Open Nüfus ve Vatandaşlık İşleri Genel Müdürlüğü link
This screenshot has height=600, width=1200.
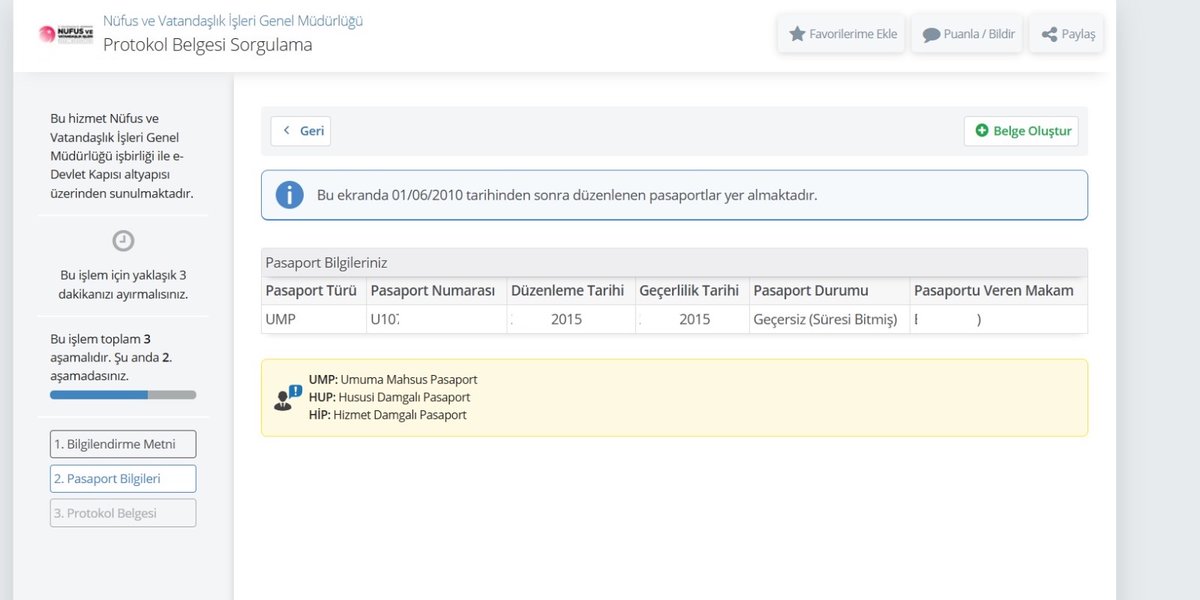tap(233, 20)
